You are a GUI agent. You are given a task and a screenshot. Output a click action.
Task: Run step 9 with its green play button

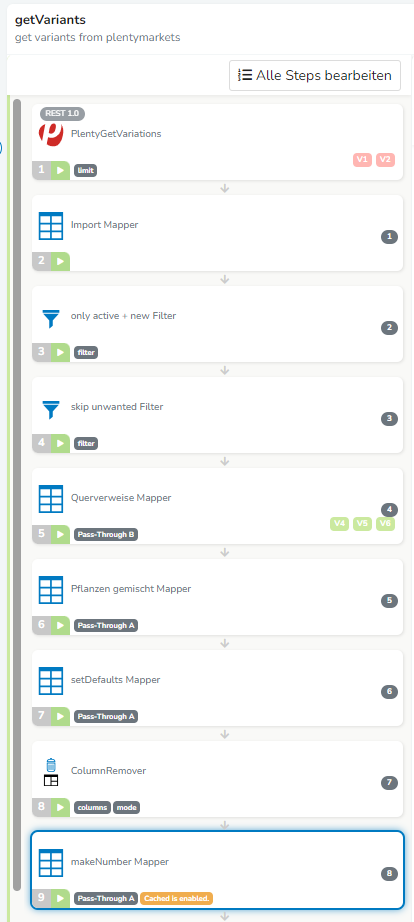(x=60, y=898)
